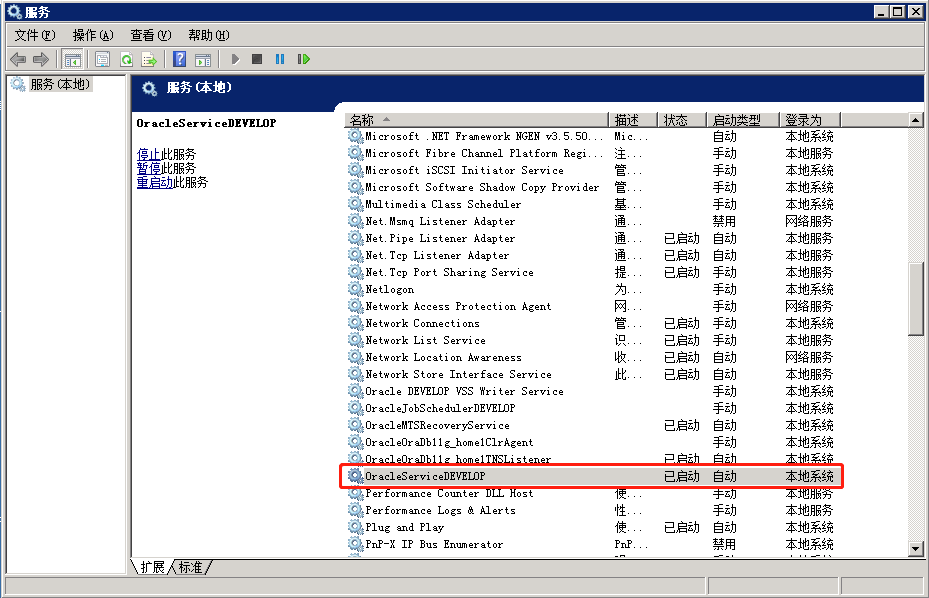Sort by the 状态 column header
929x598 pixels.
(682, 120)
